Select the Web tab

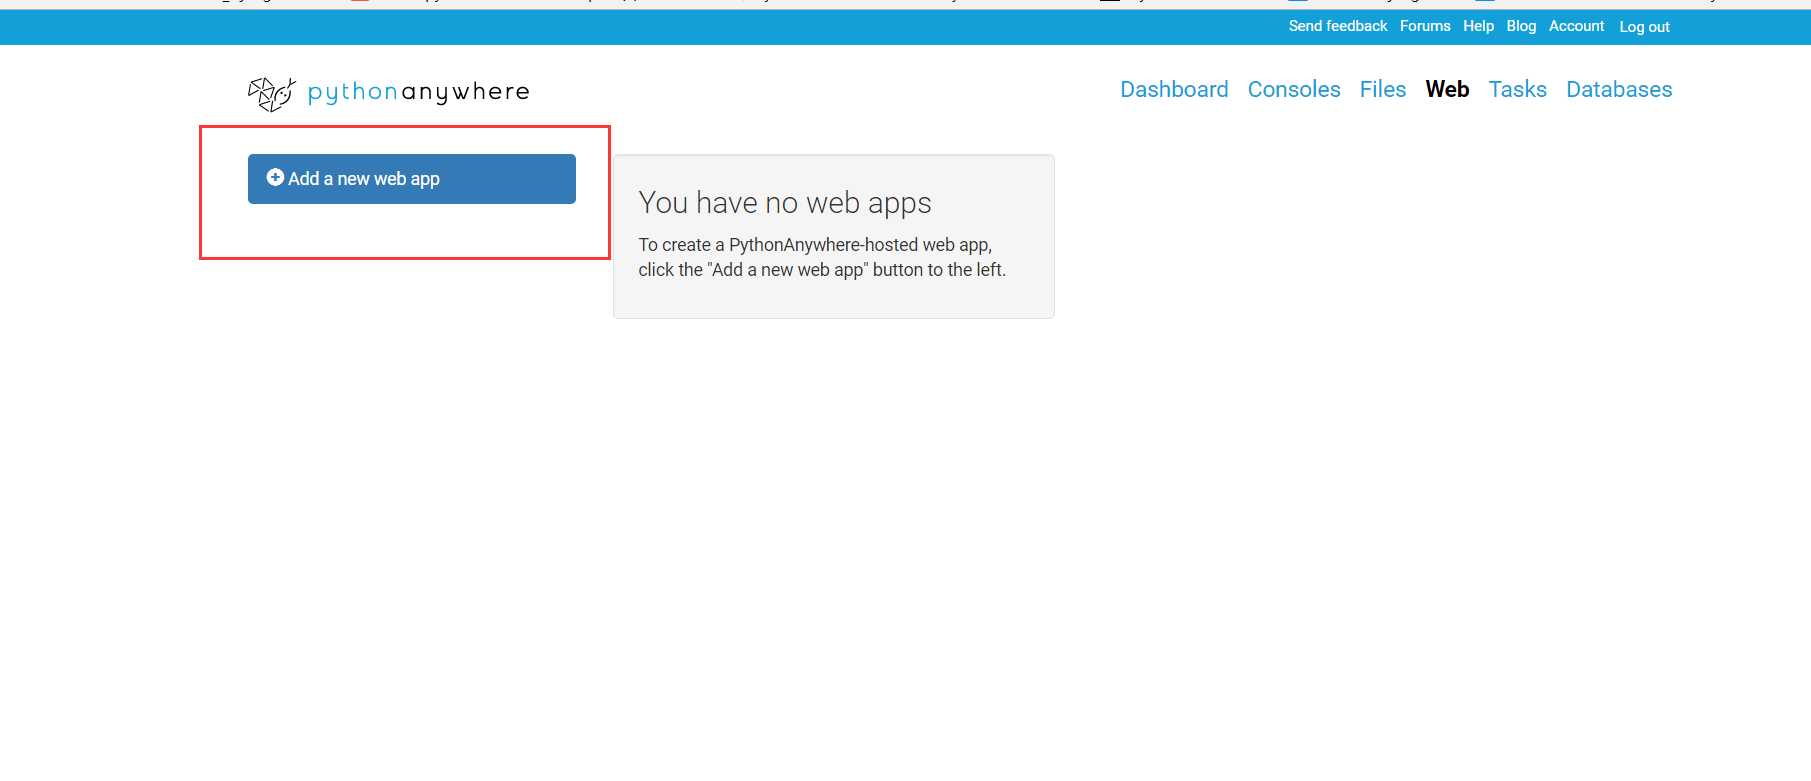tap(1447, 89)
